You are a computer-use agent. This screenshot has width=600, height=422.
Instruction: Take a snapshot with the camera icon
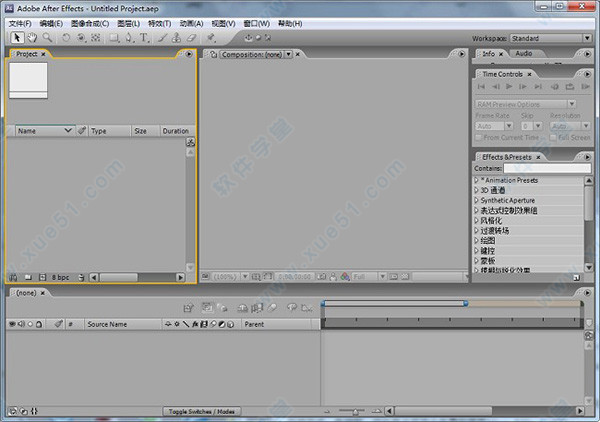(x=322, y=276)
